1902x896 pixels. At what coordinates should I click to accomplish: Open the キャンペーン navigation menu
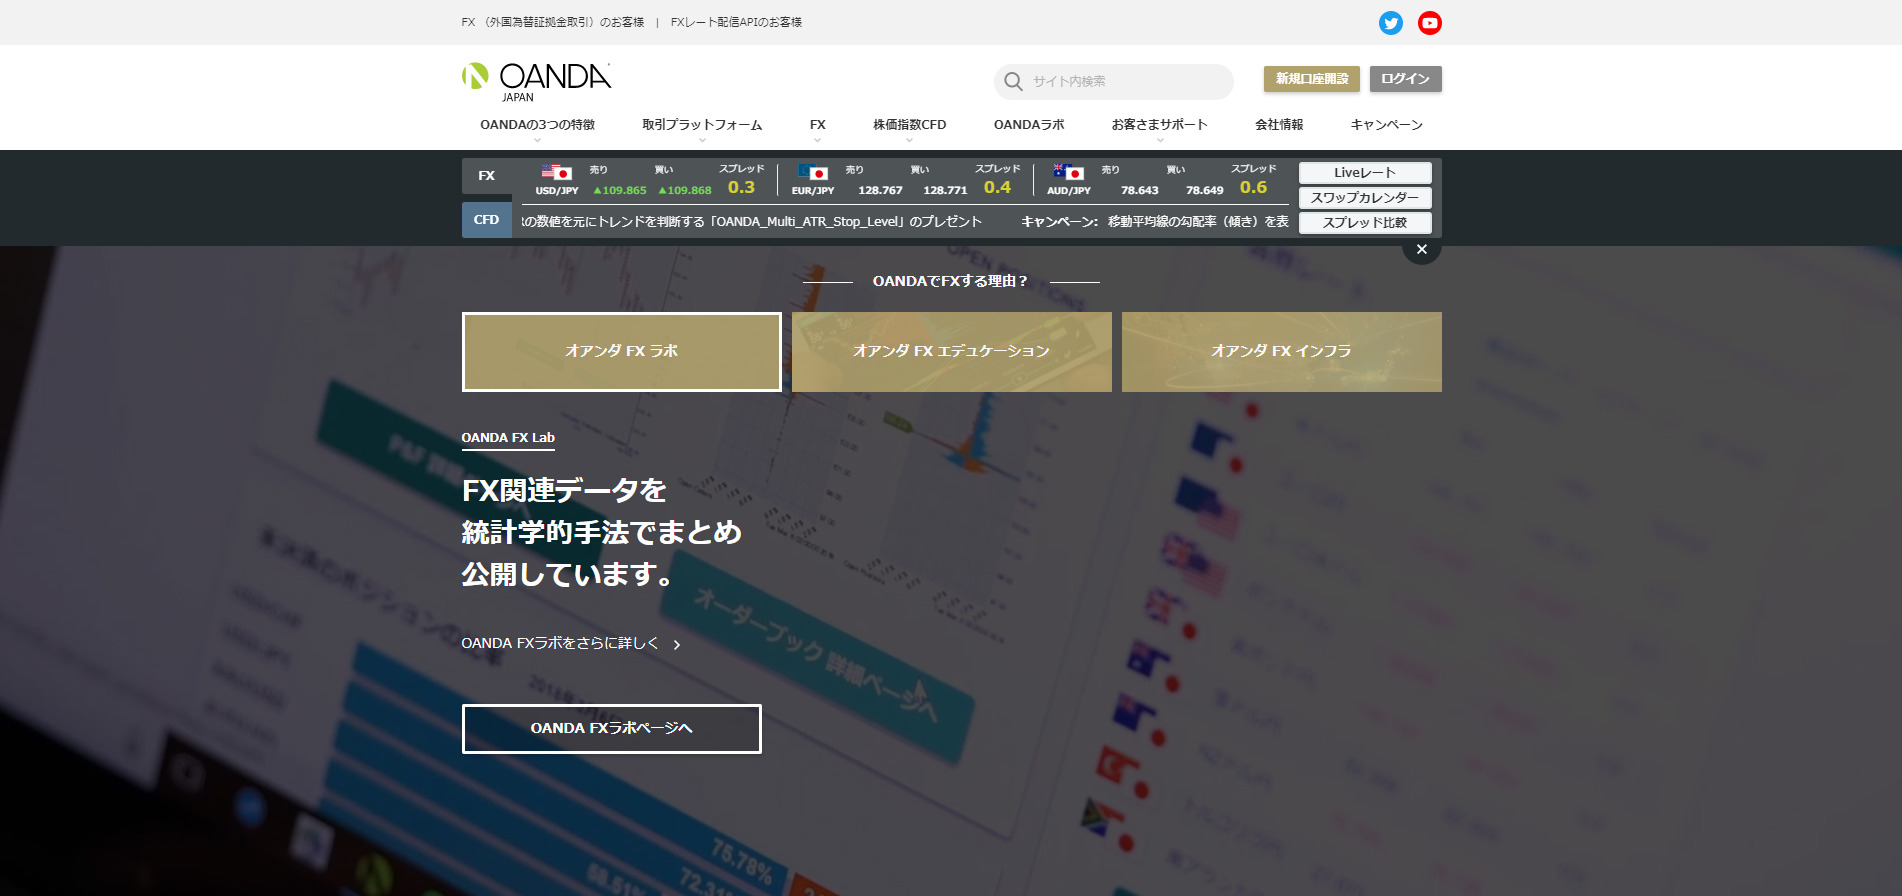(1386, 126)
